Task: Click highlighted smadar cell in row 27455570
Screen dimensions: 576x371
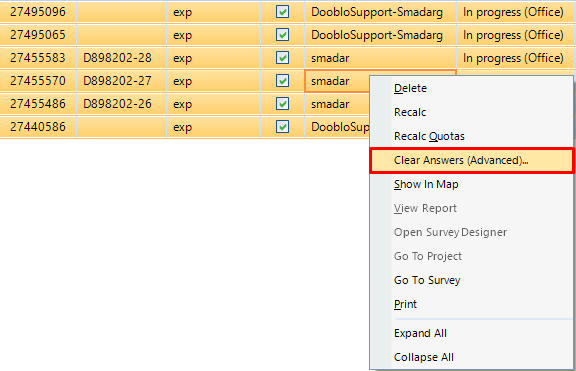Action: [x=337, y=81]
